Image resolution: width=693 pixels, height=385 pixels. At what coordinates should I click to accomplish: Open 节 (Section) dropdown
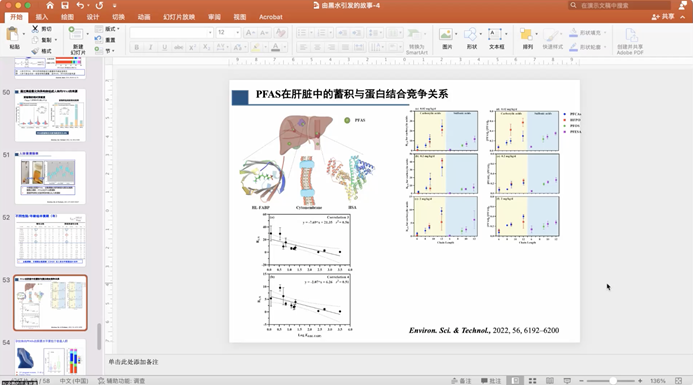pos(105,51)
